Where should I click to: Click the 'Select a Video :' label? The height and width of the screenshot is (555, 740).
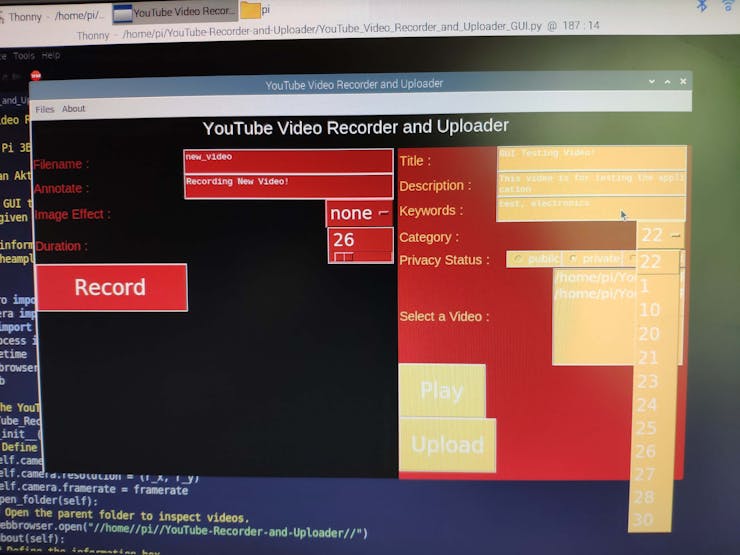pyautogui.click(x=444, y=316)
